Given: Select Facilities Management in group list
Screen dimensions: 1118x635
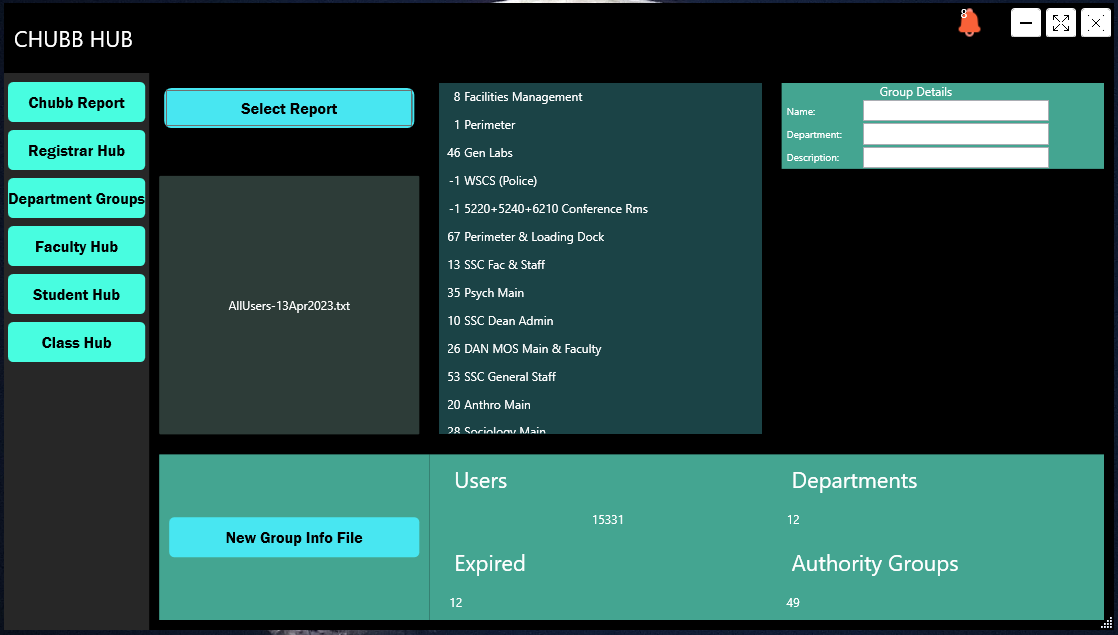Looking at the screenshot, I should [x=523, y=97].
